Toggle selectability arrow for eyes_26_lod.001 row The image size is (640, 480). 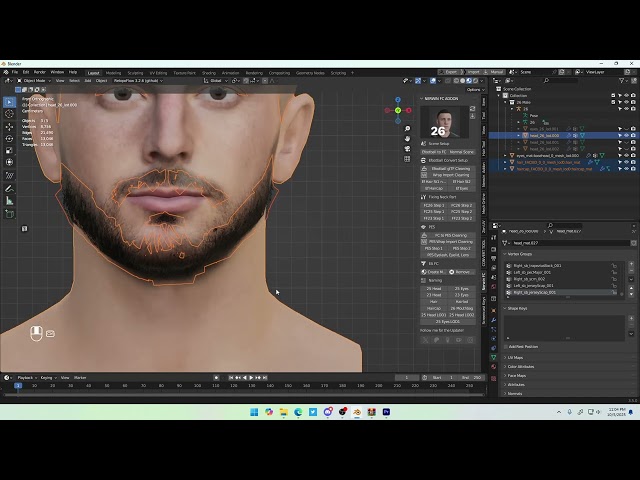point(620,129)
